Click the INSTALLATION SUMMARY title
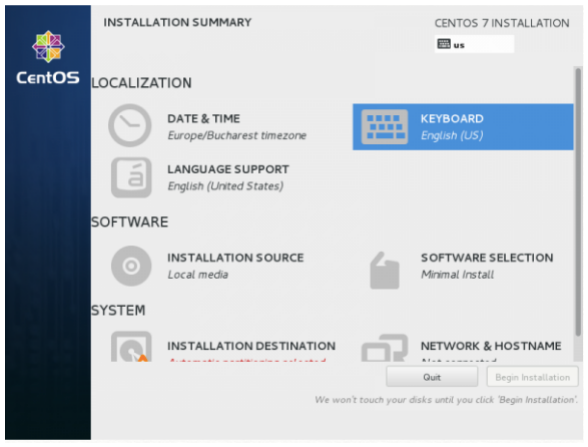Image resolution: width=588 pixels, height=447 pixels. pos(177,22)
